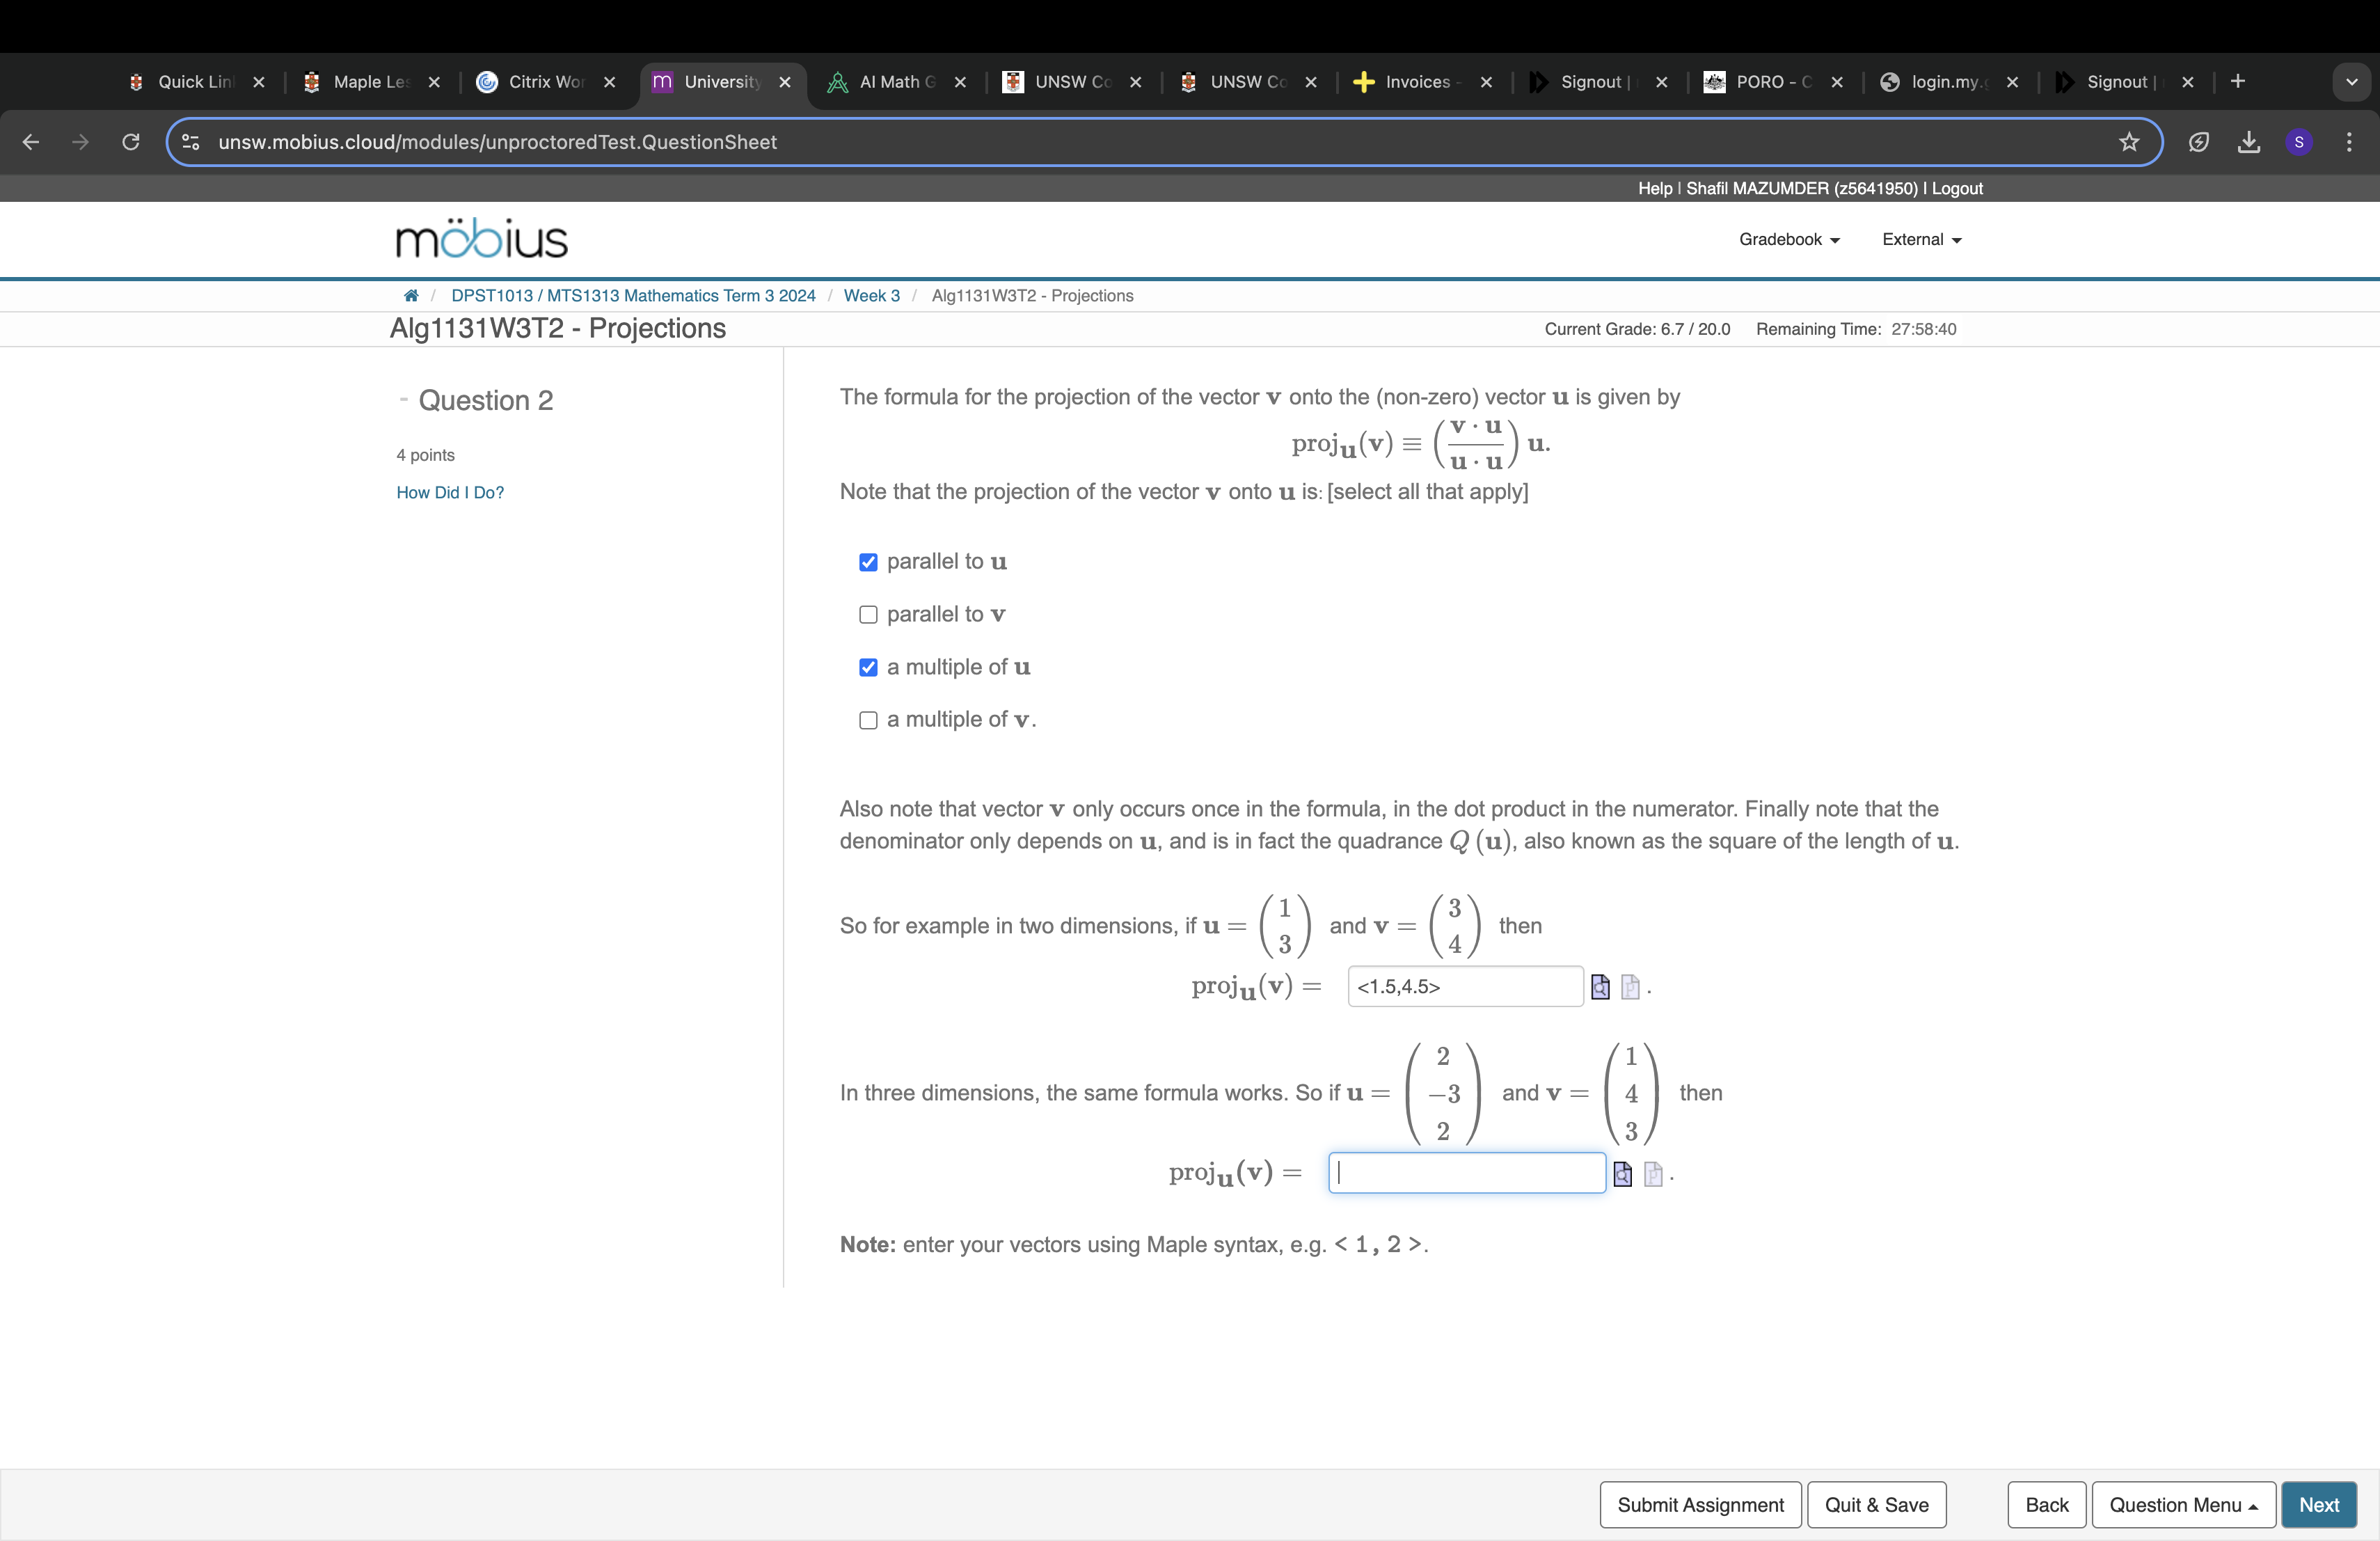2380x1541 pixels.
Task: Click the 'Current Grade: 6.7 / 20.0' text
Action: click(1637, 329)
